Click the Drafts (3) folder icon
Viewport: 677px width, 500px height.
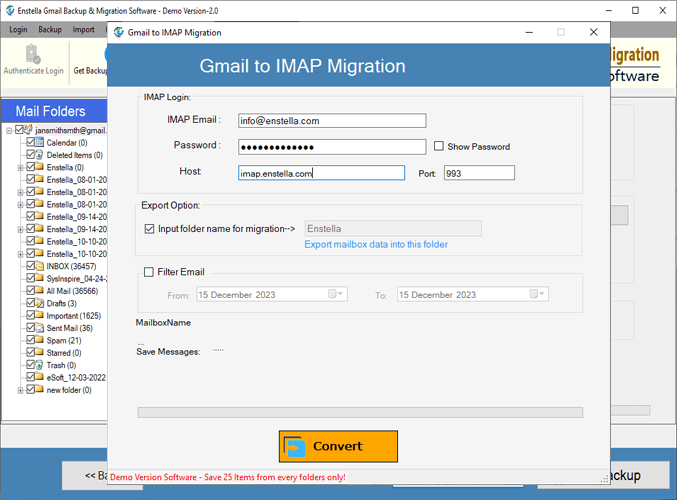click(40, 303)
